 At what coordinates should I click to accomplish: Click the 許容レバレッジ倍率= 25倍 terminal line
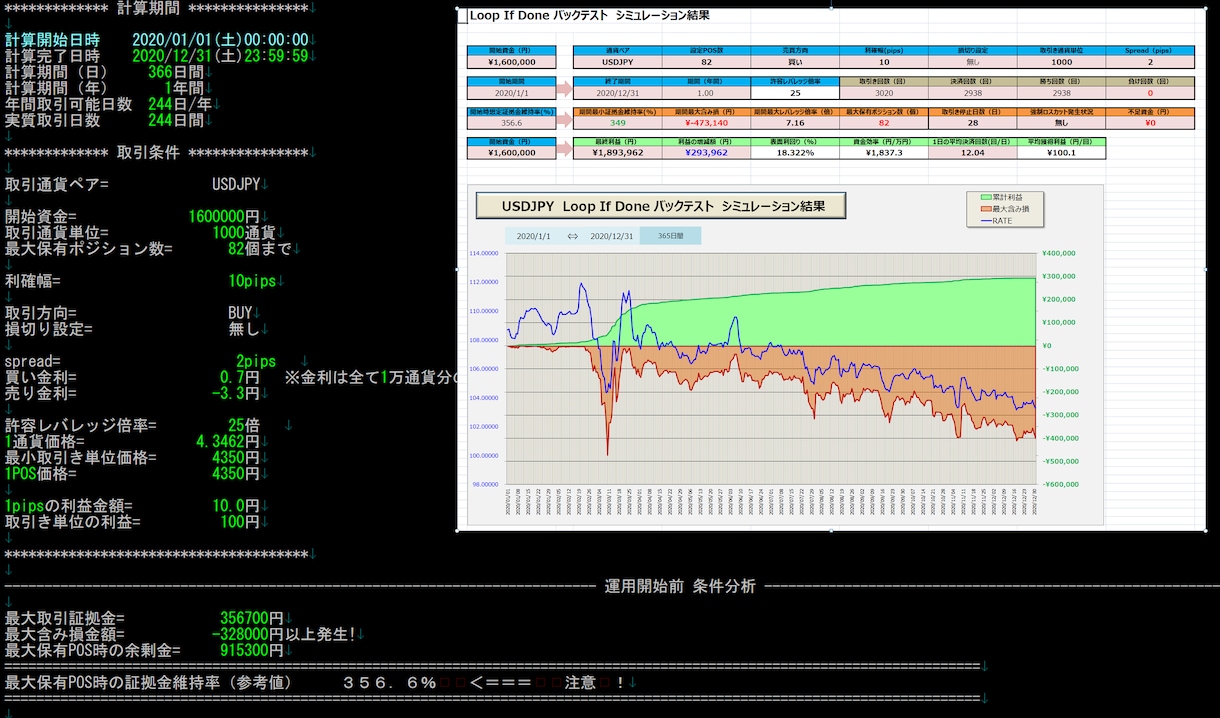pos(134,426)
